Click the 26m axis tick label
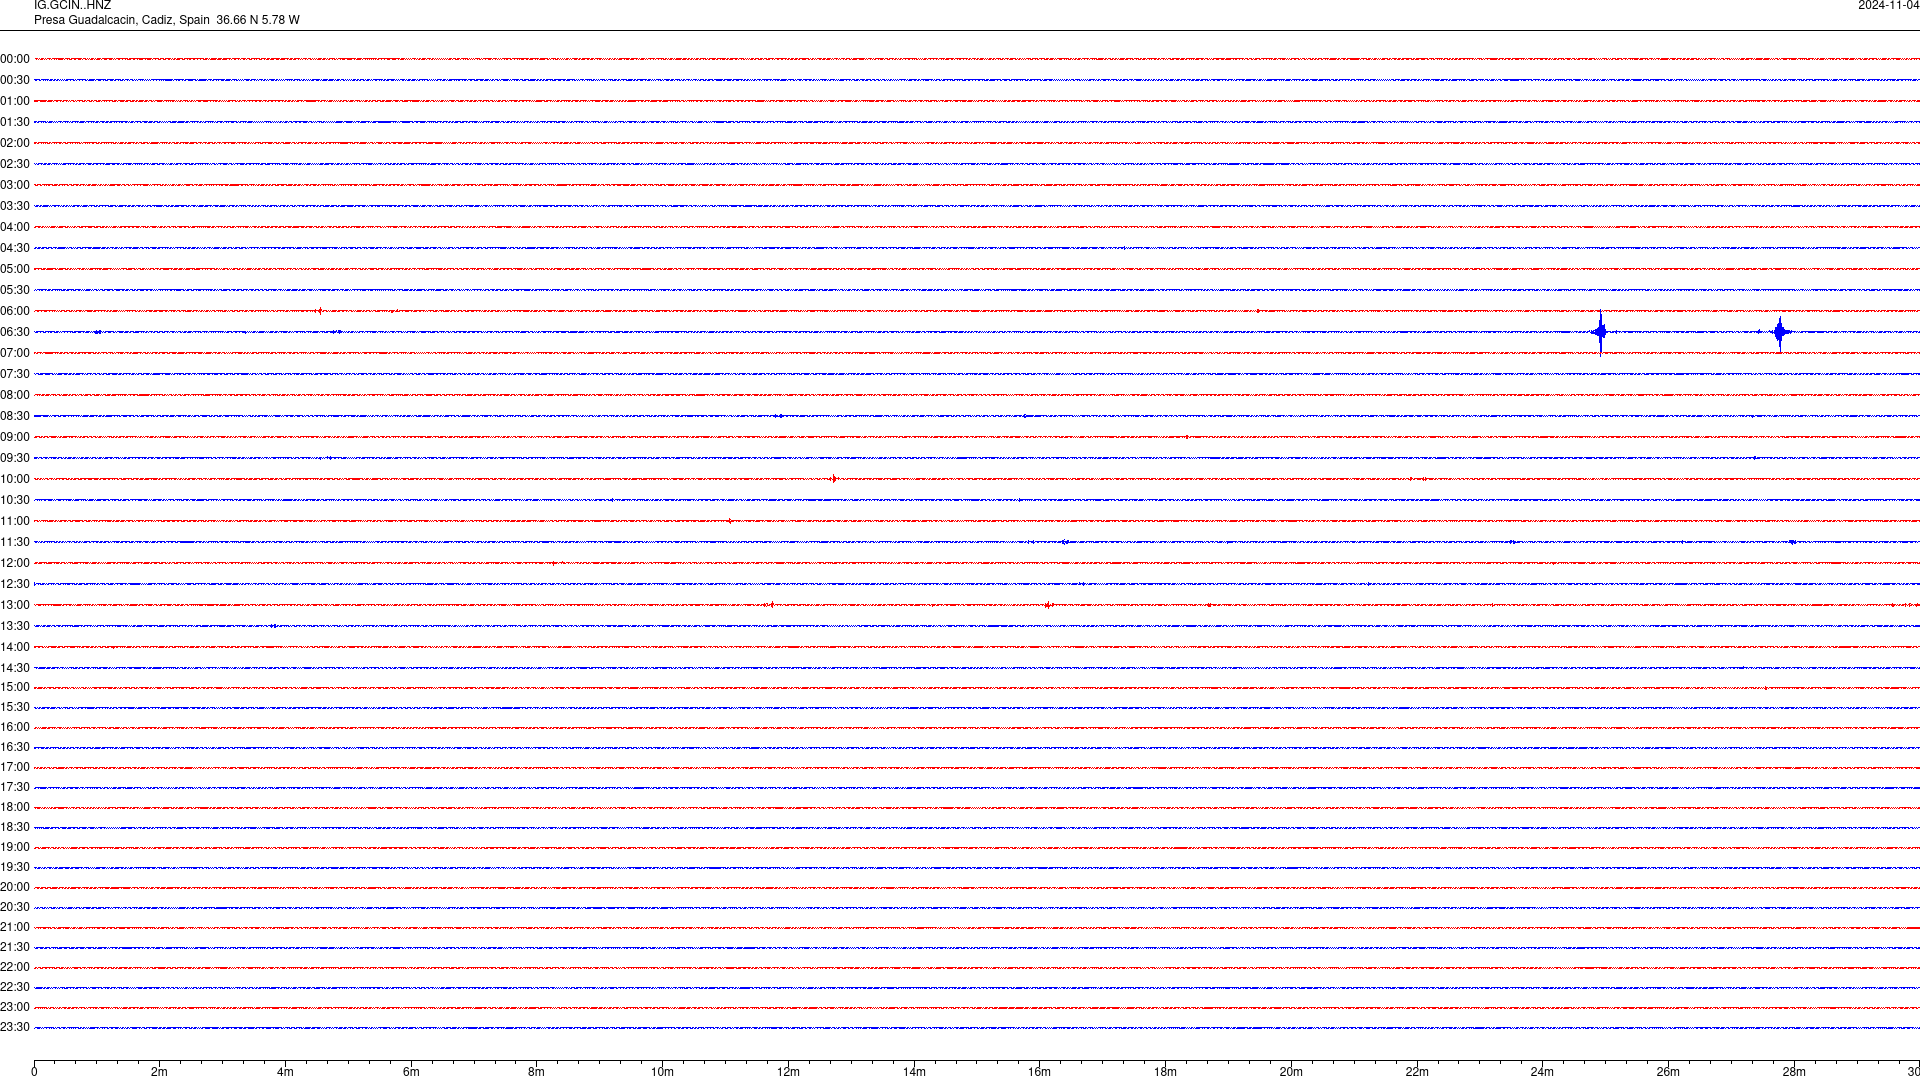The image size is (1920, 1080). tap(1668, 1072)
